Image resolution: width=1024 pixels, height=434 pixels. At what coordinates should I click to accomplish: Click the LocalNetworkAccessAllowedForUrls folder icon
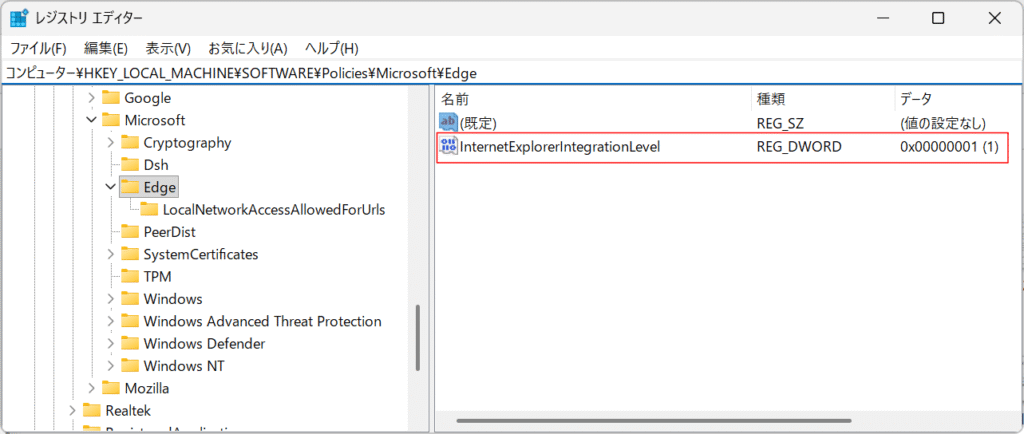pos(149,210)
